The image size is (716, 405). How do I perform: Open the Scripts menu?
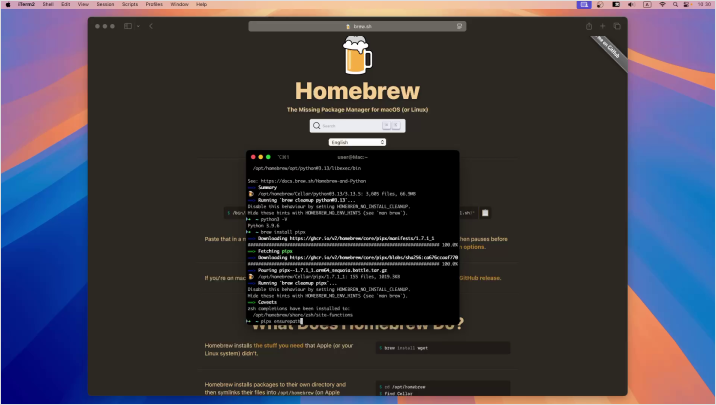point(130,4)
